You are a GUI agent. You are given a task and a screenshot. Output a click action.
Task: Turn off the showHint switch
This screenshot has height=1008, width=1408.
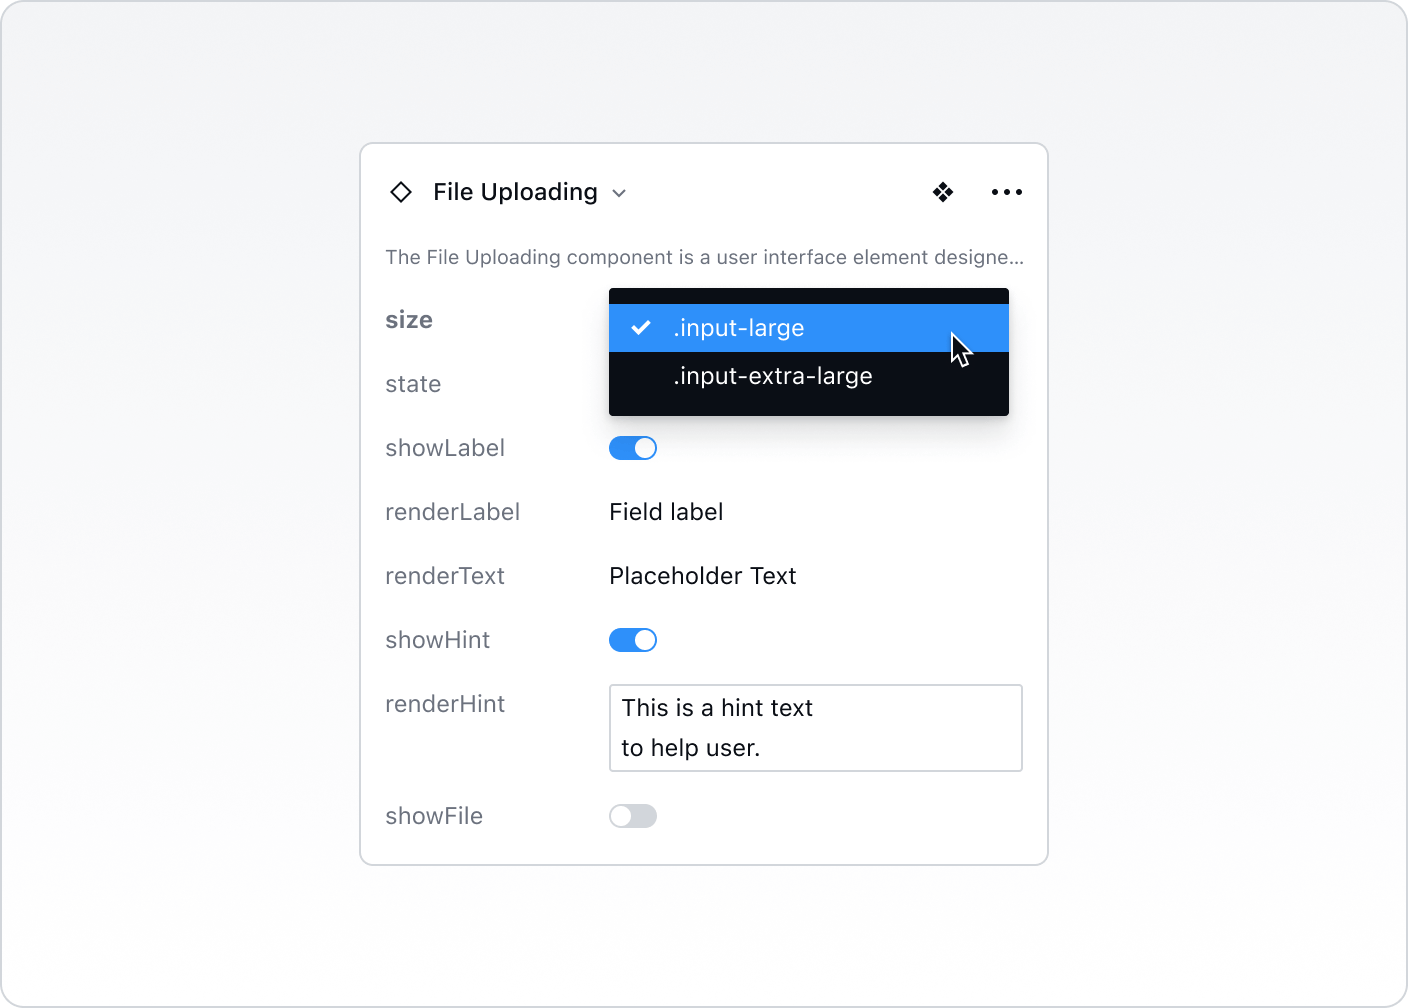pyautogui.click(x=632, y=639)
